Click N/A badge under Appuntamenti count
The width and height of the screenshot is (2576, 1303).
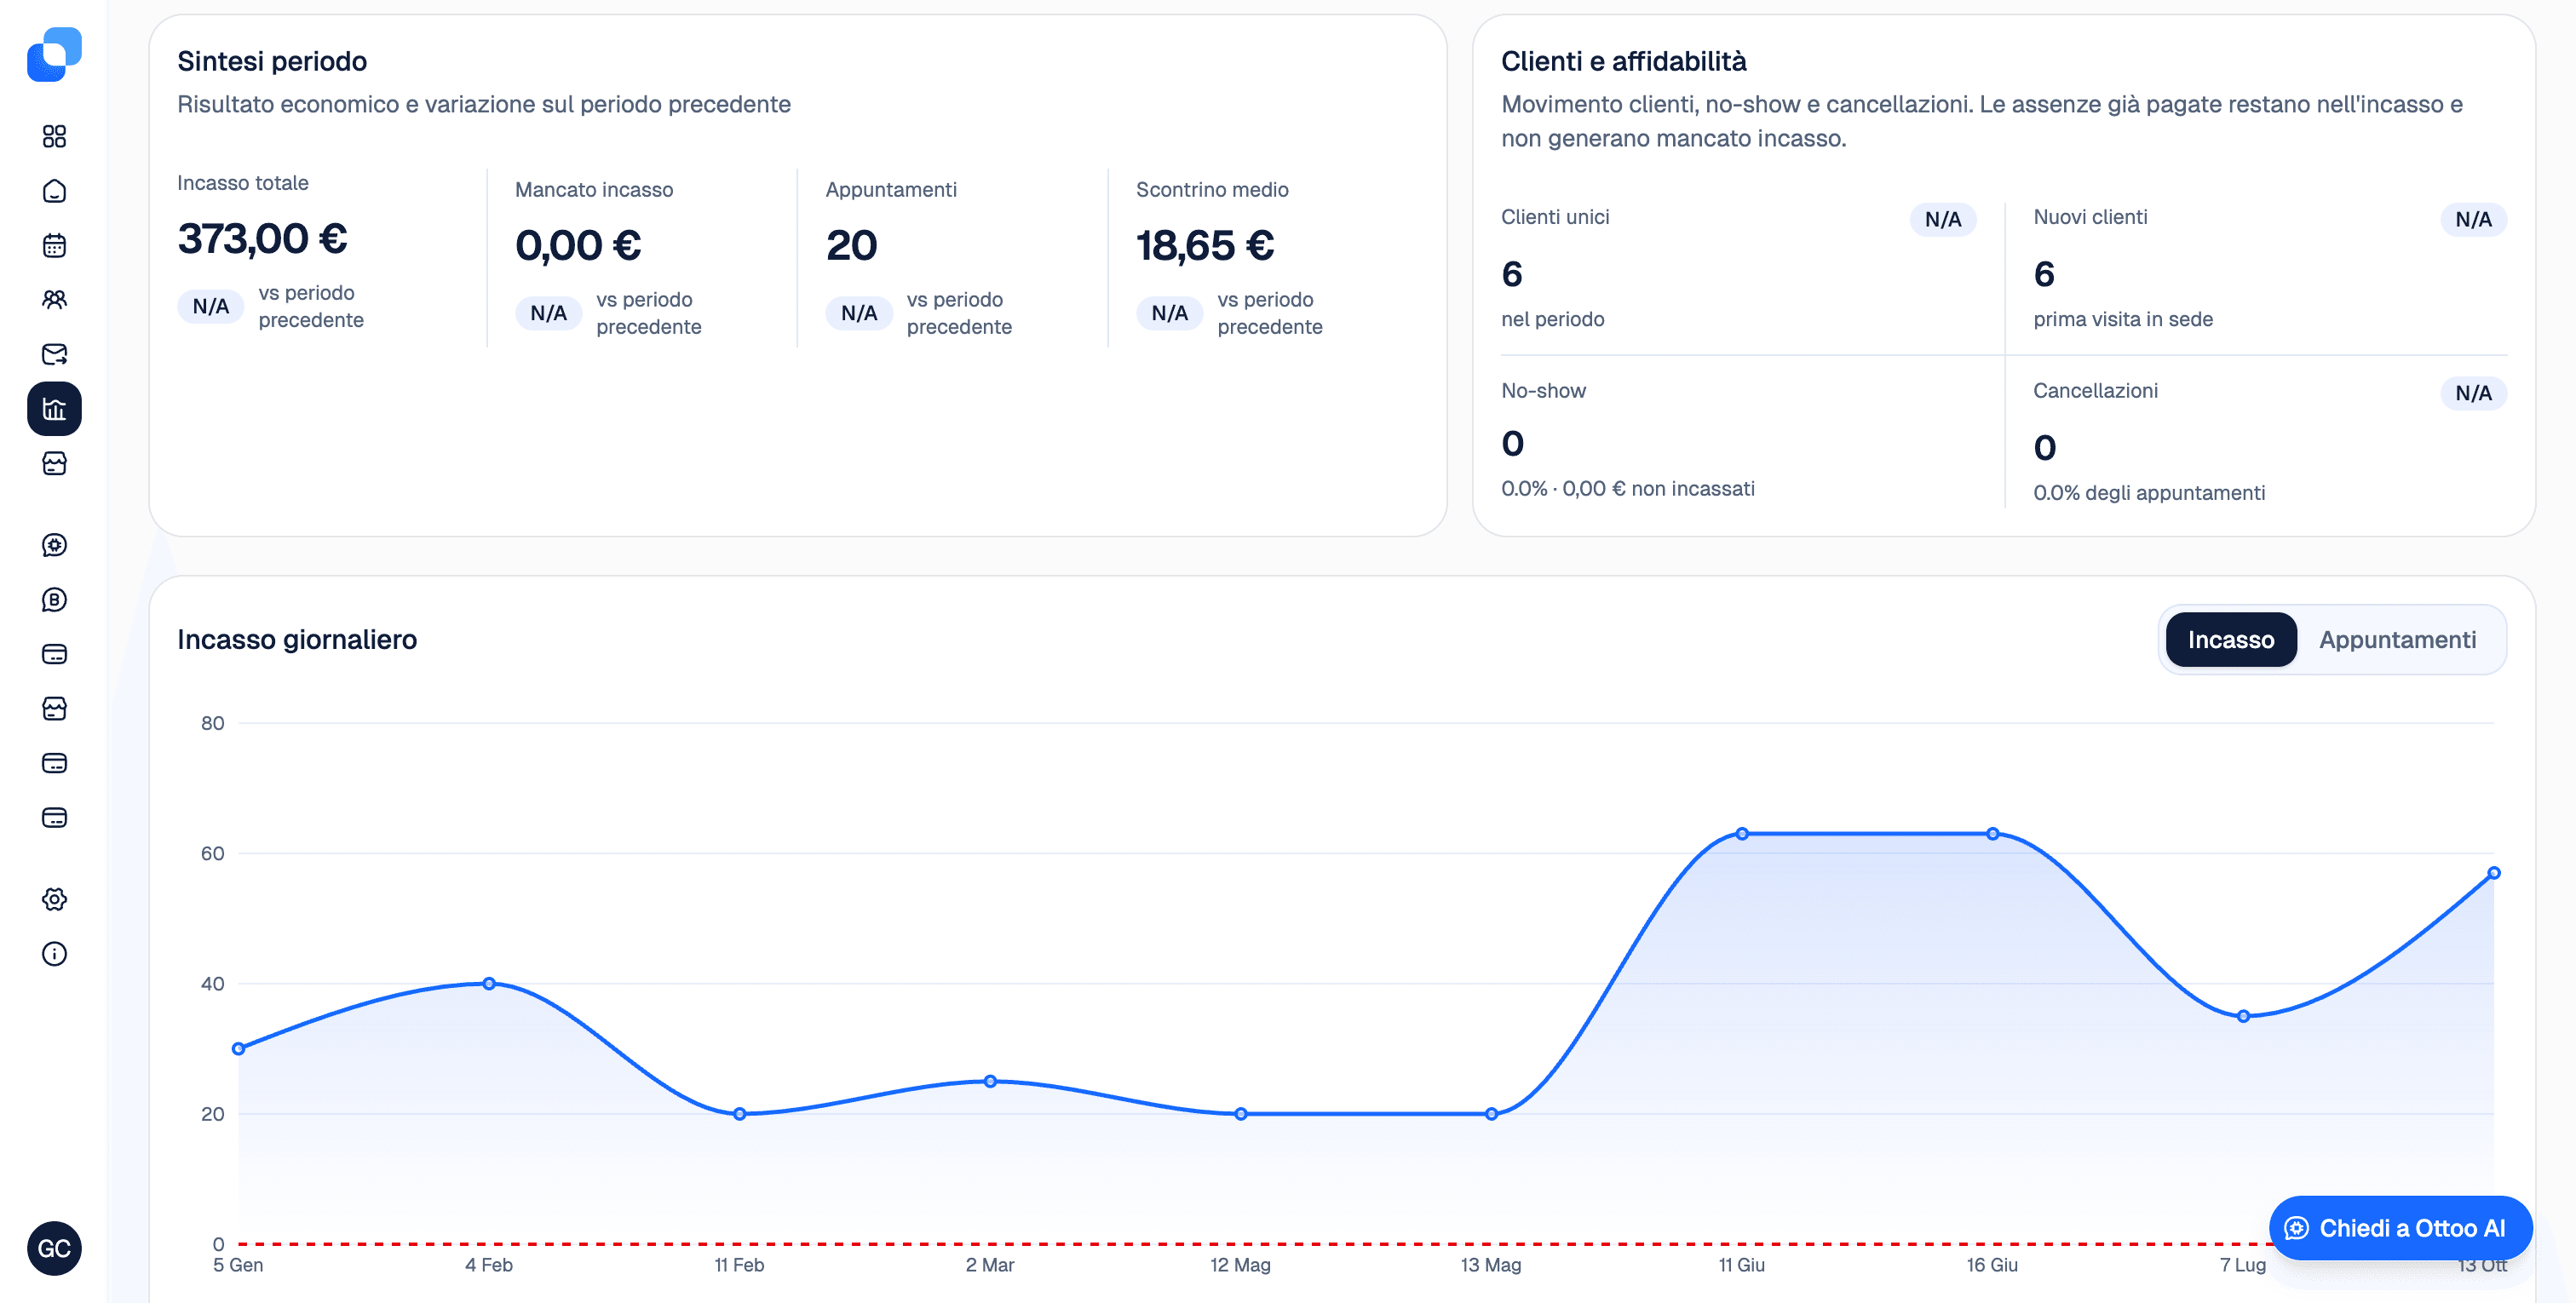858,313
